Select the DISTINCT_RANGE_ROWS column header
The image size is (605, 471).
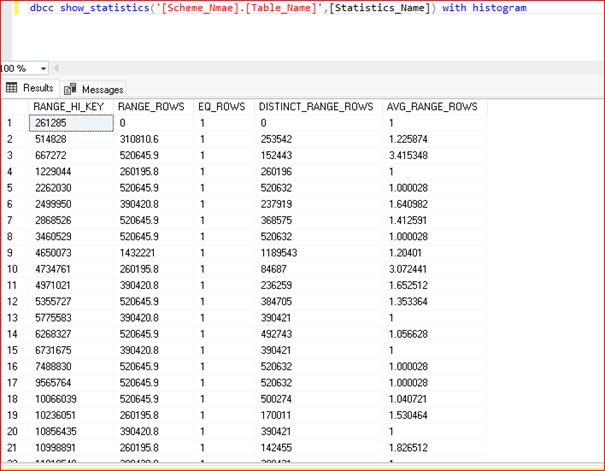317,107
